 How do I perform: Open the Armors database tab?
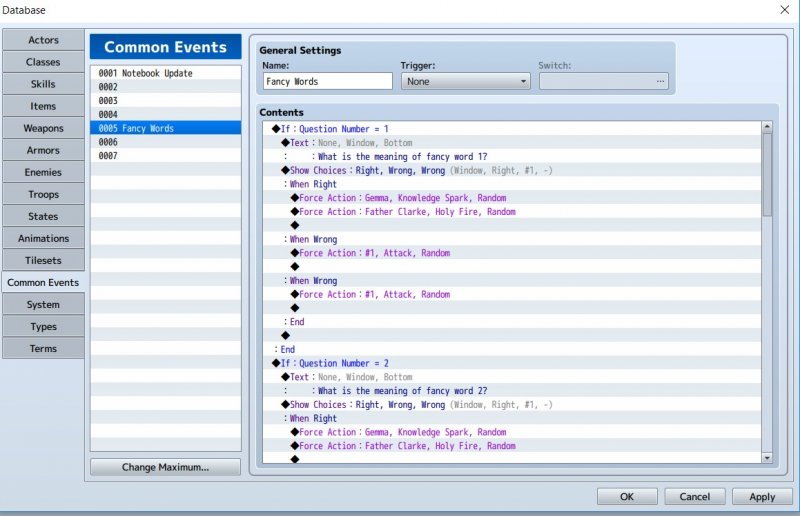(x=43, y=150)
